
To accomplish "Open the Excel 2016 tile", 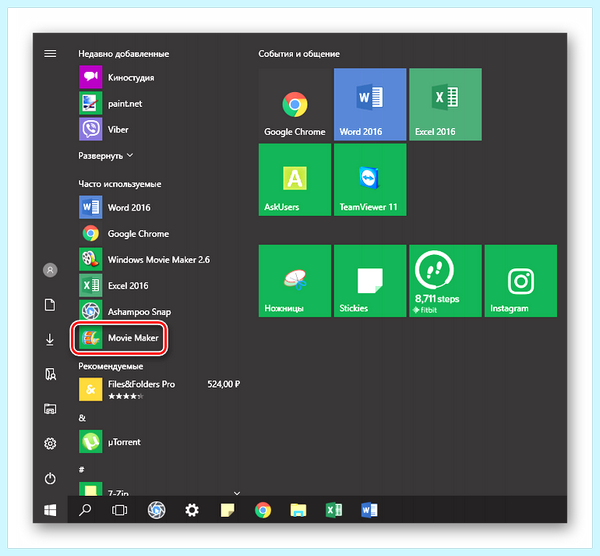I will (x=445, y=104).
